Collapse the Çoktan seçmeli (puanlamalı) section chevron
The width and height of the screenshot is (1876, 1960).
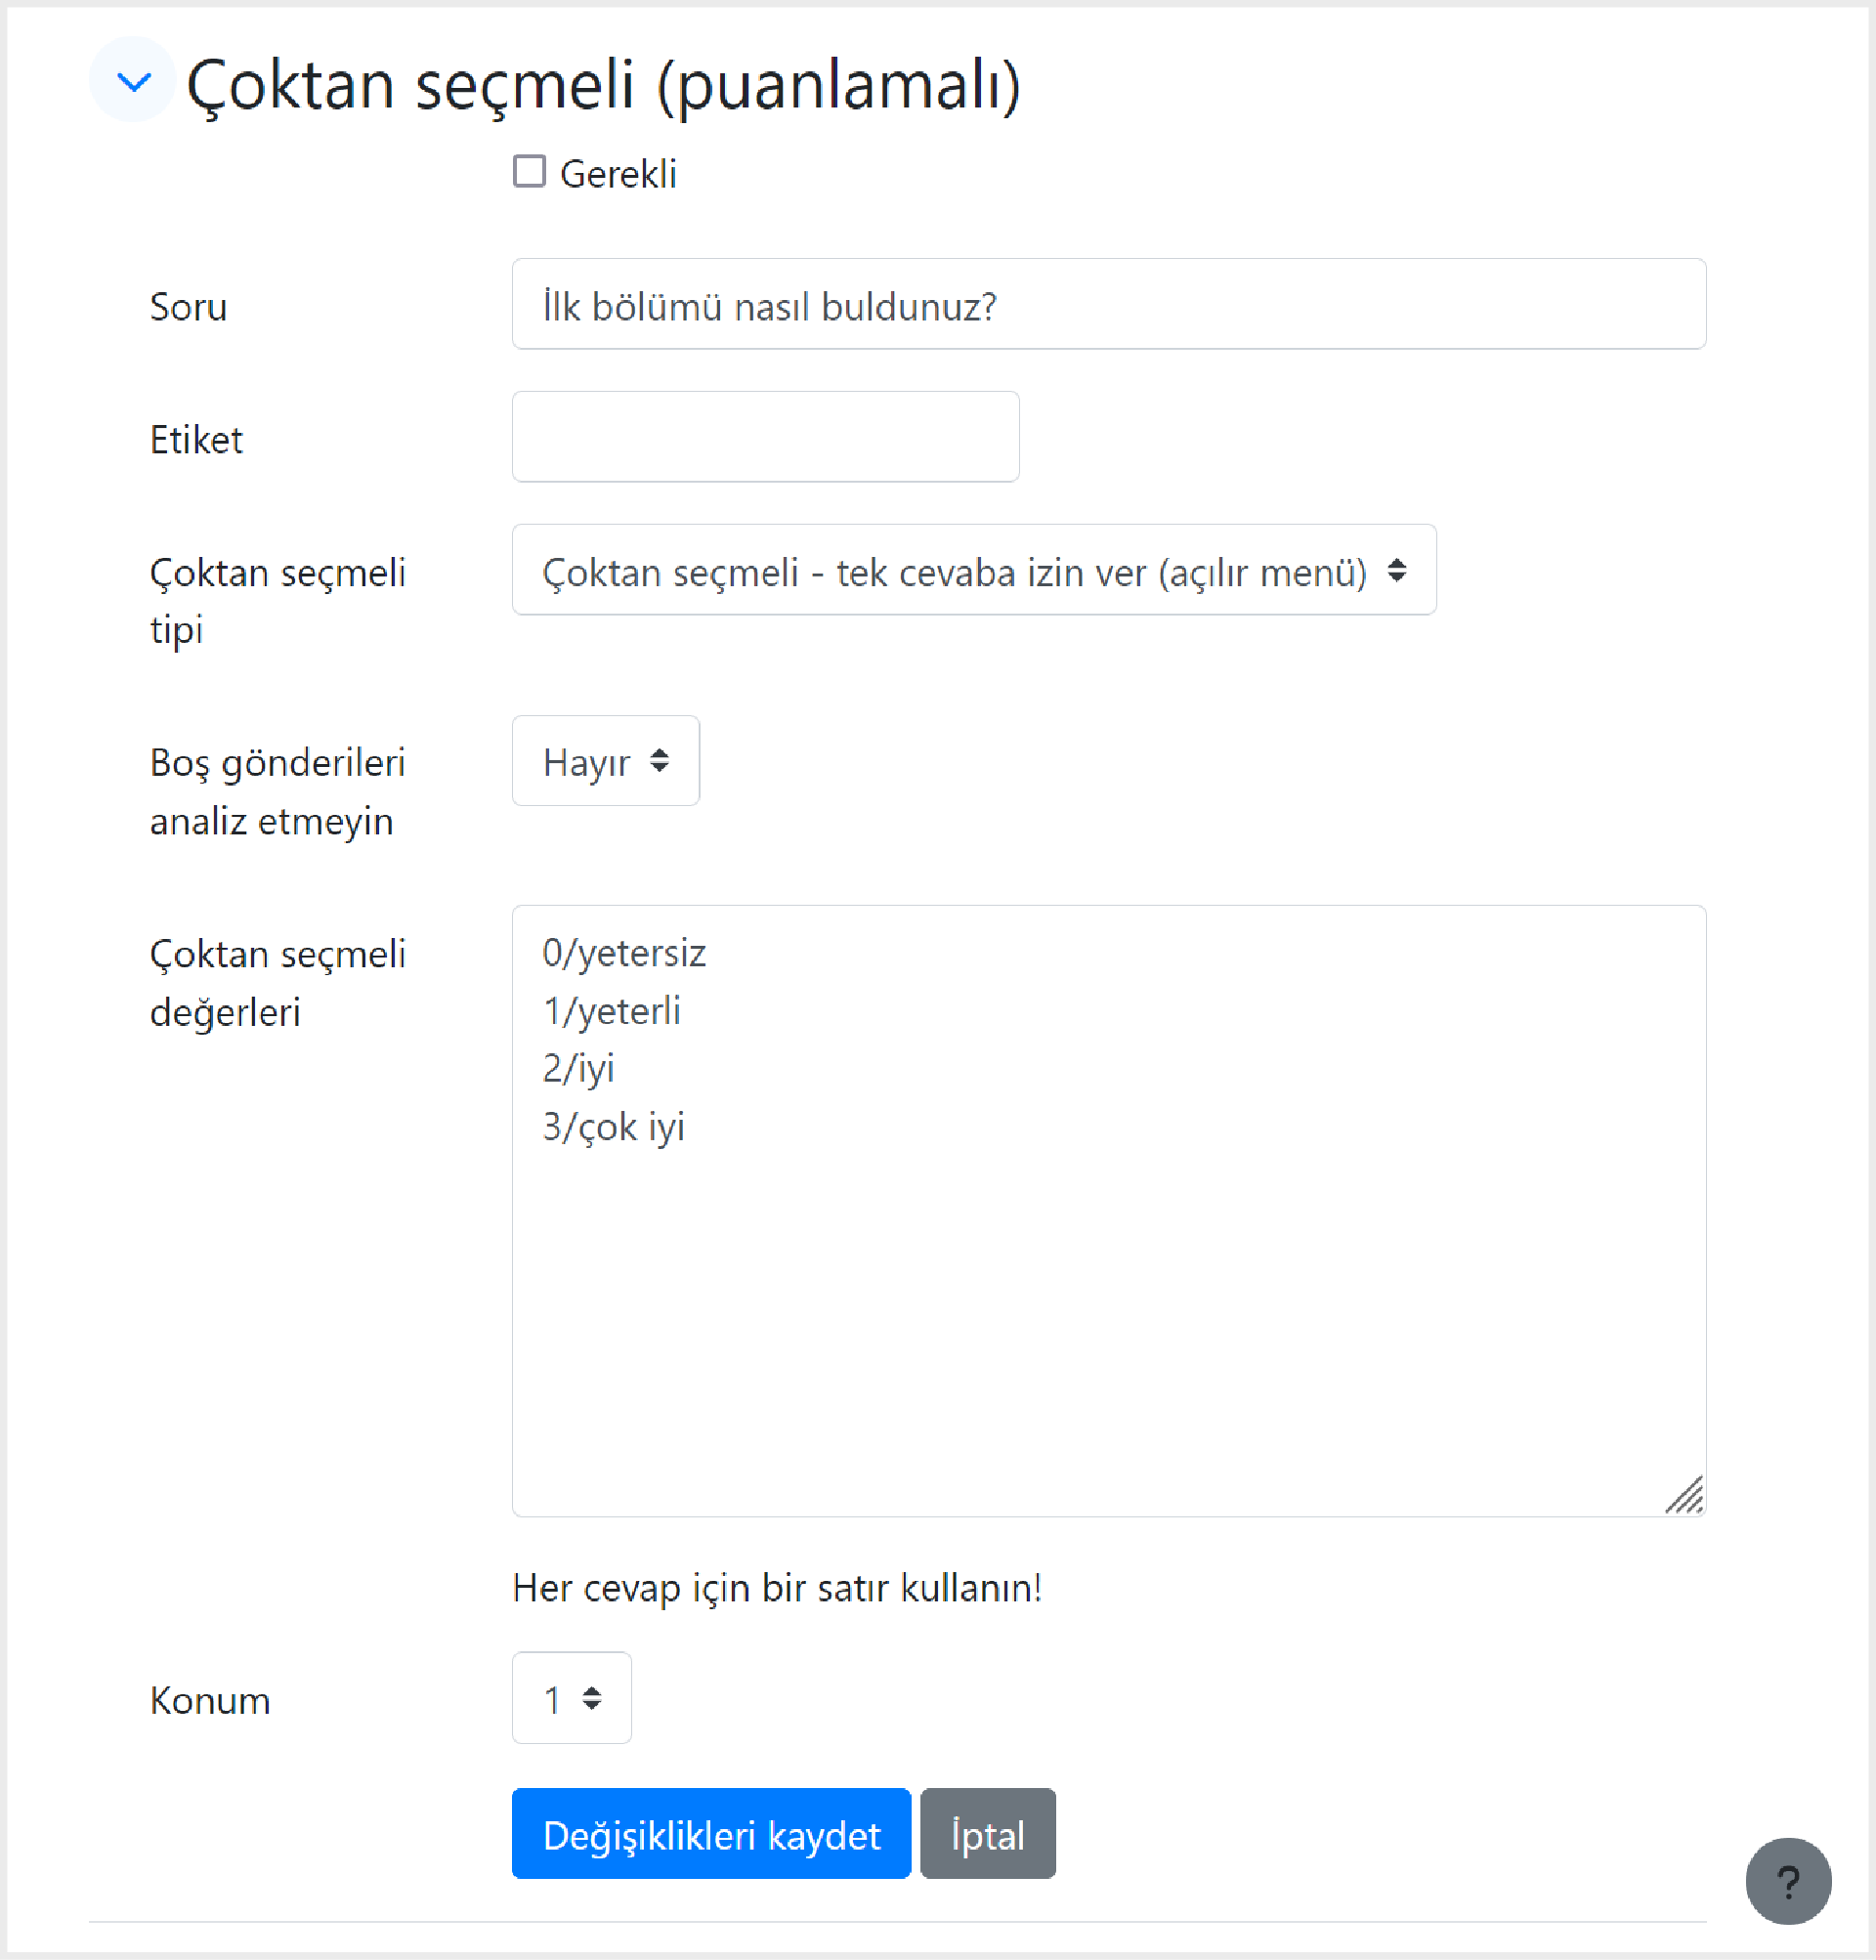point(133,80)
